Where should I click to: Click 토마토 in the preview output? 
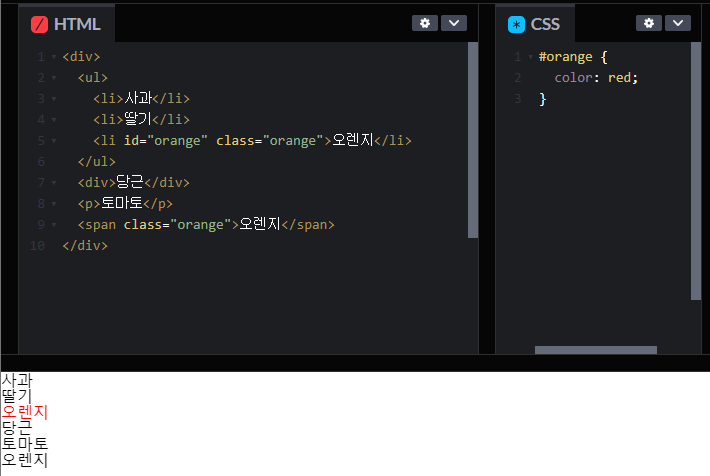24,443
